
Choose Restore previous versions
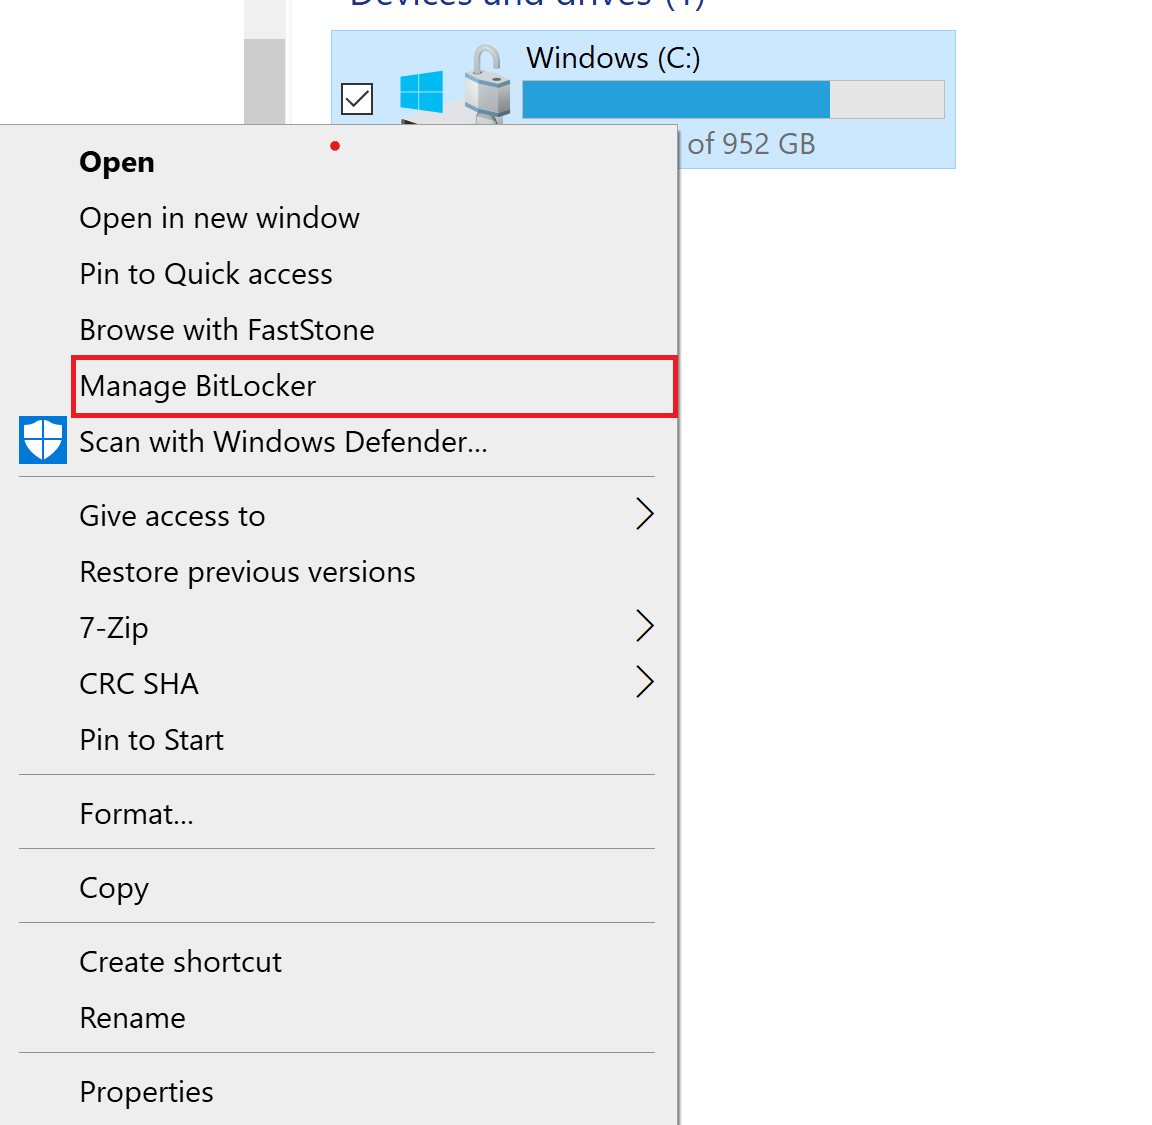pos(247,572)
